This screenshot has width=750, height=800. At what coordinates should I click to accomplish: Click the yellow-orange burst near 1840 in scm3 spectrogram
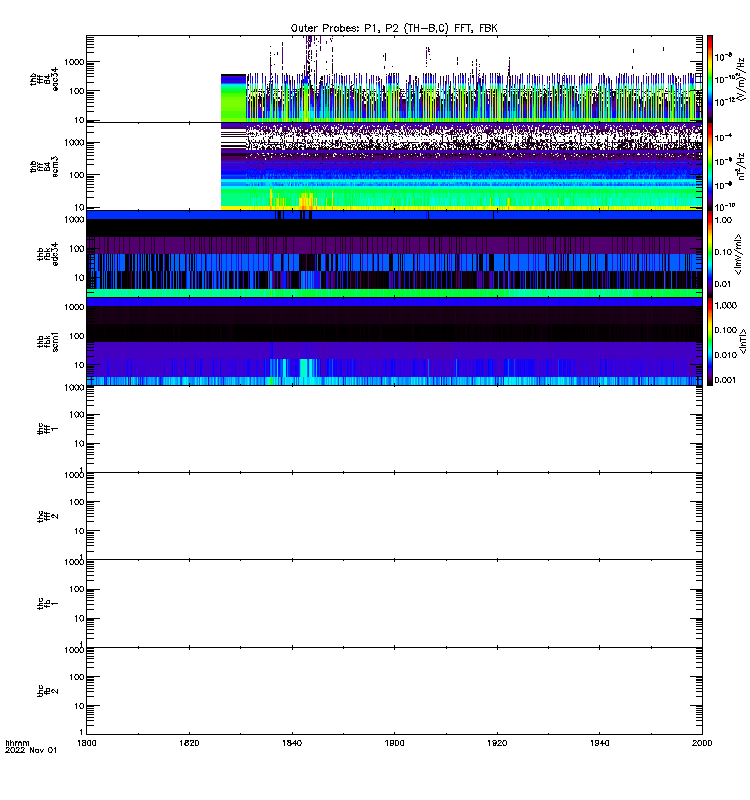pos(306,201)
